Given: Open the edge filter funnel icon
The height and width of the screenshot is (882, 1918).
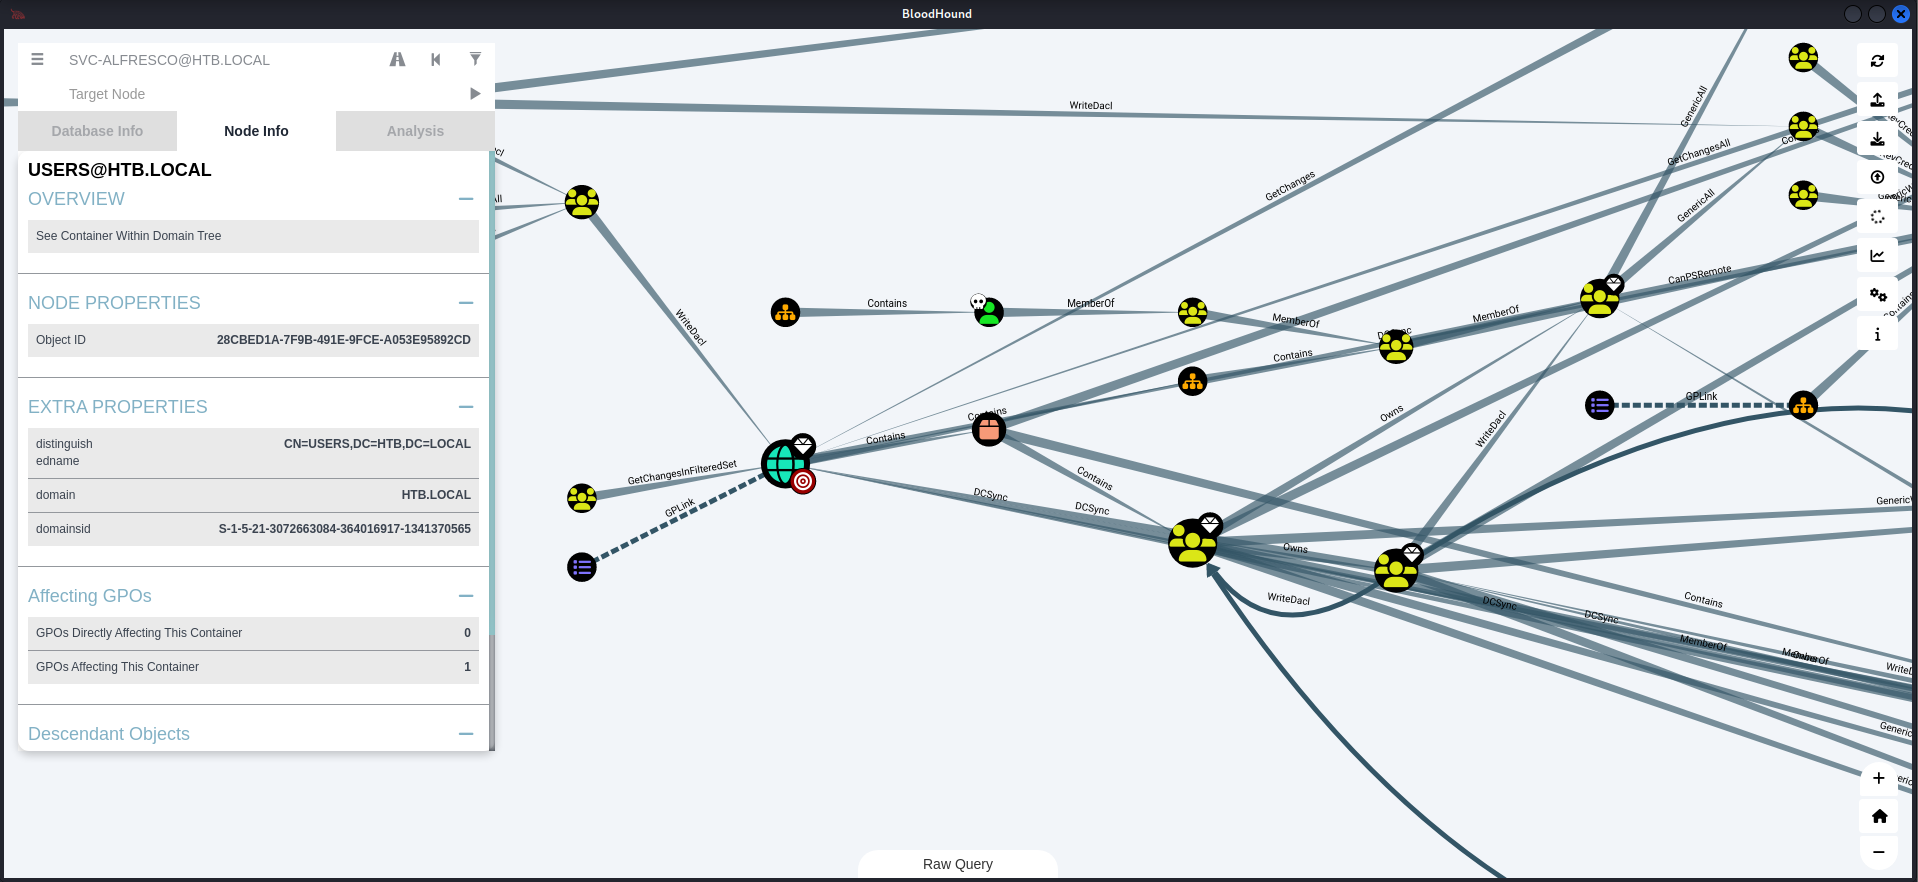Looking at the screenshot, I should (475, 59).
